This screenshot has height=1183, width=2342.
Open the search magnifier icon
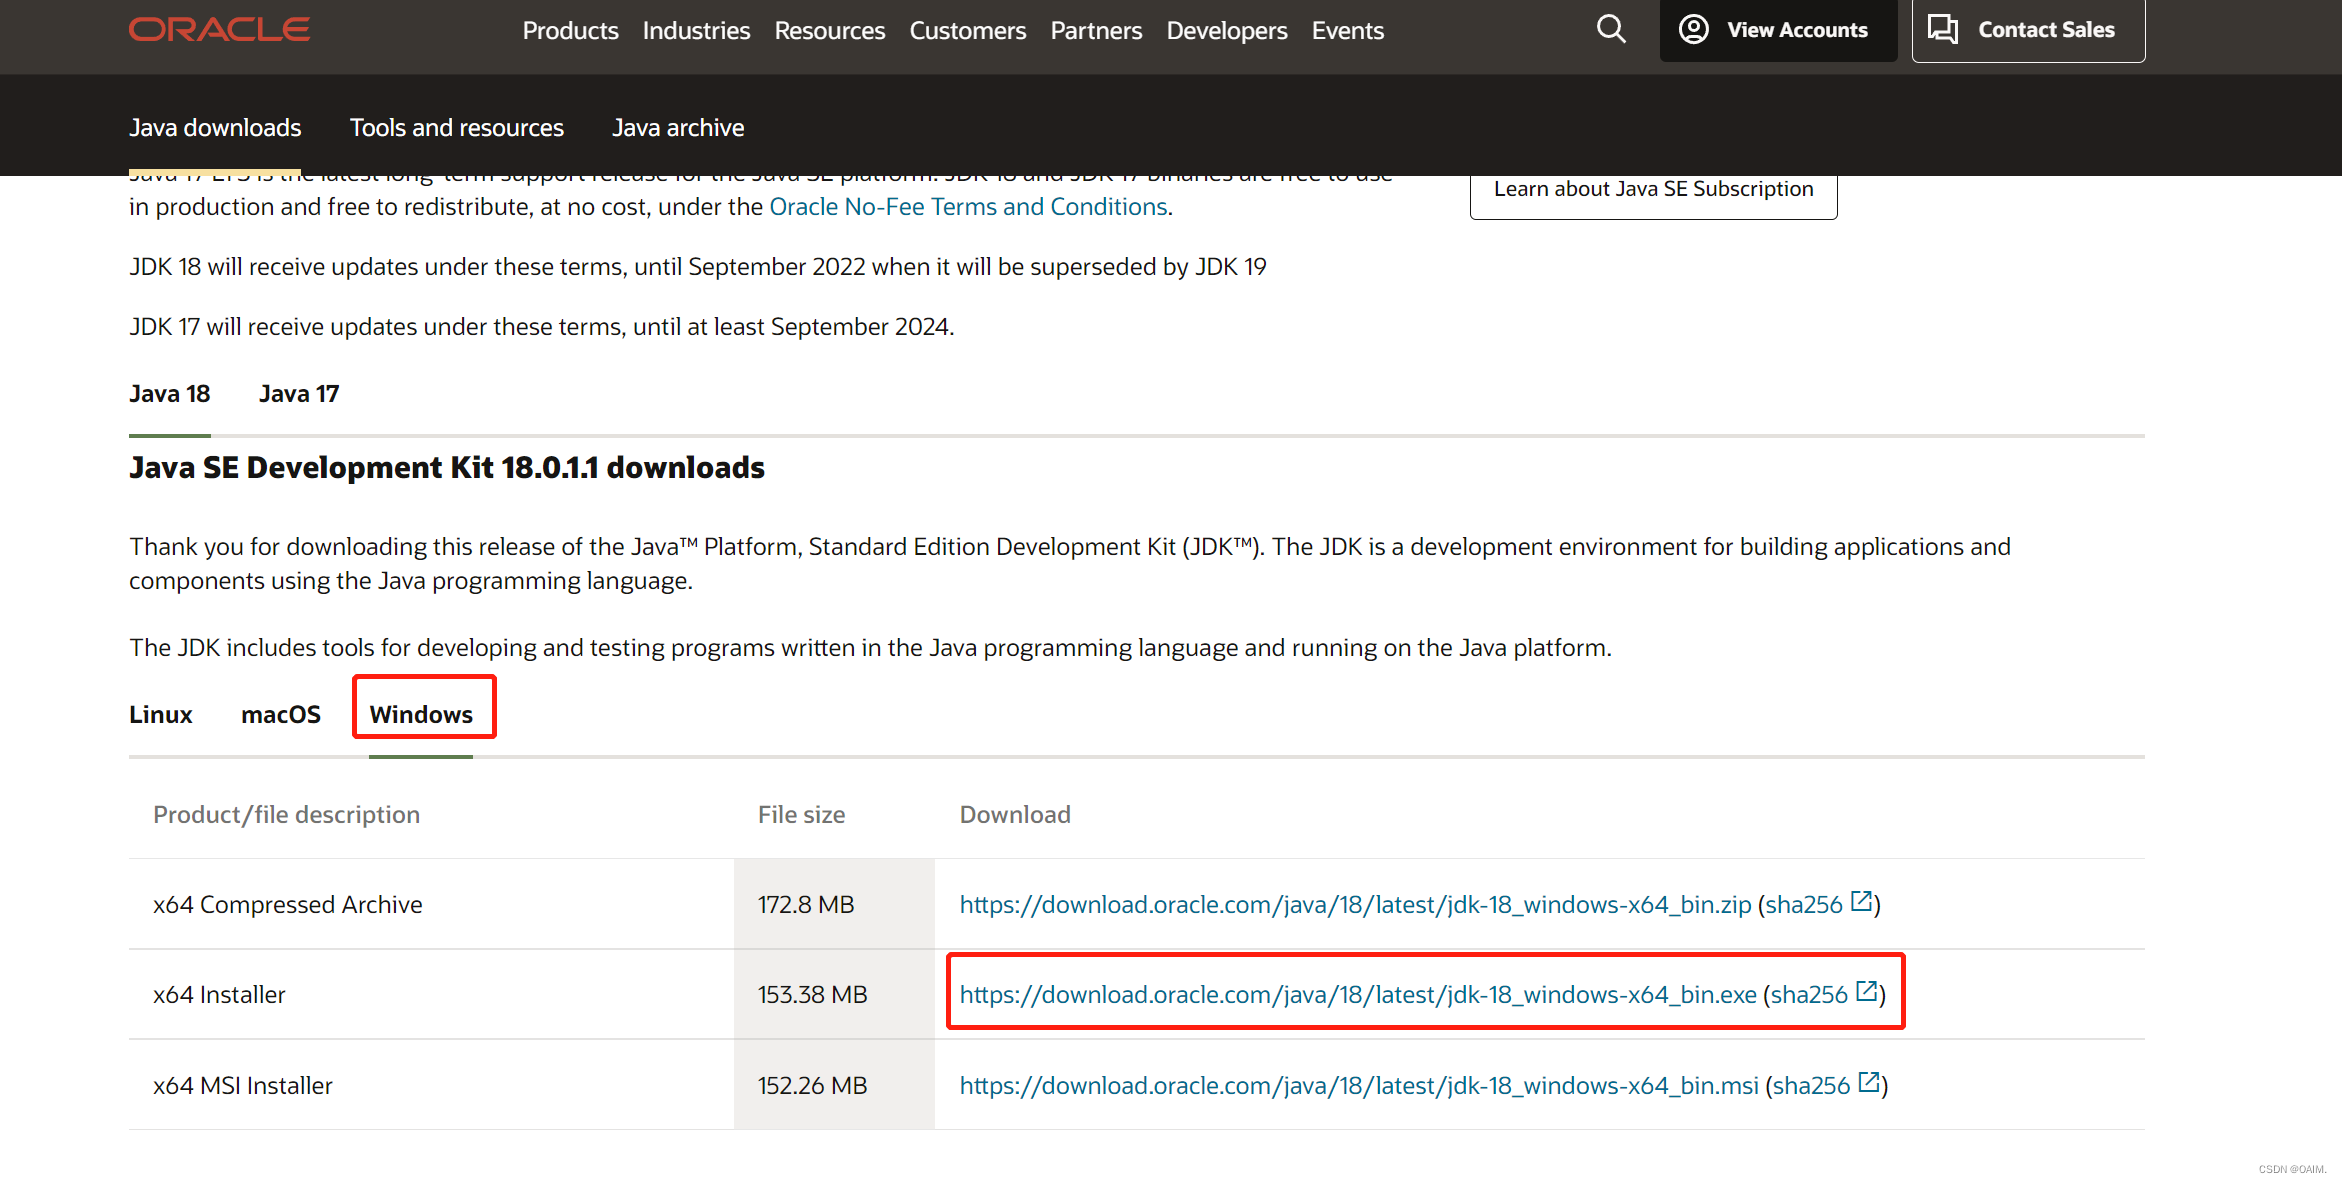tap(1610, 29)
